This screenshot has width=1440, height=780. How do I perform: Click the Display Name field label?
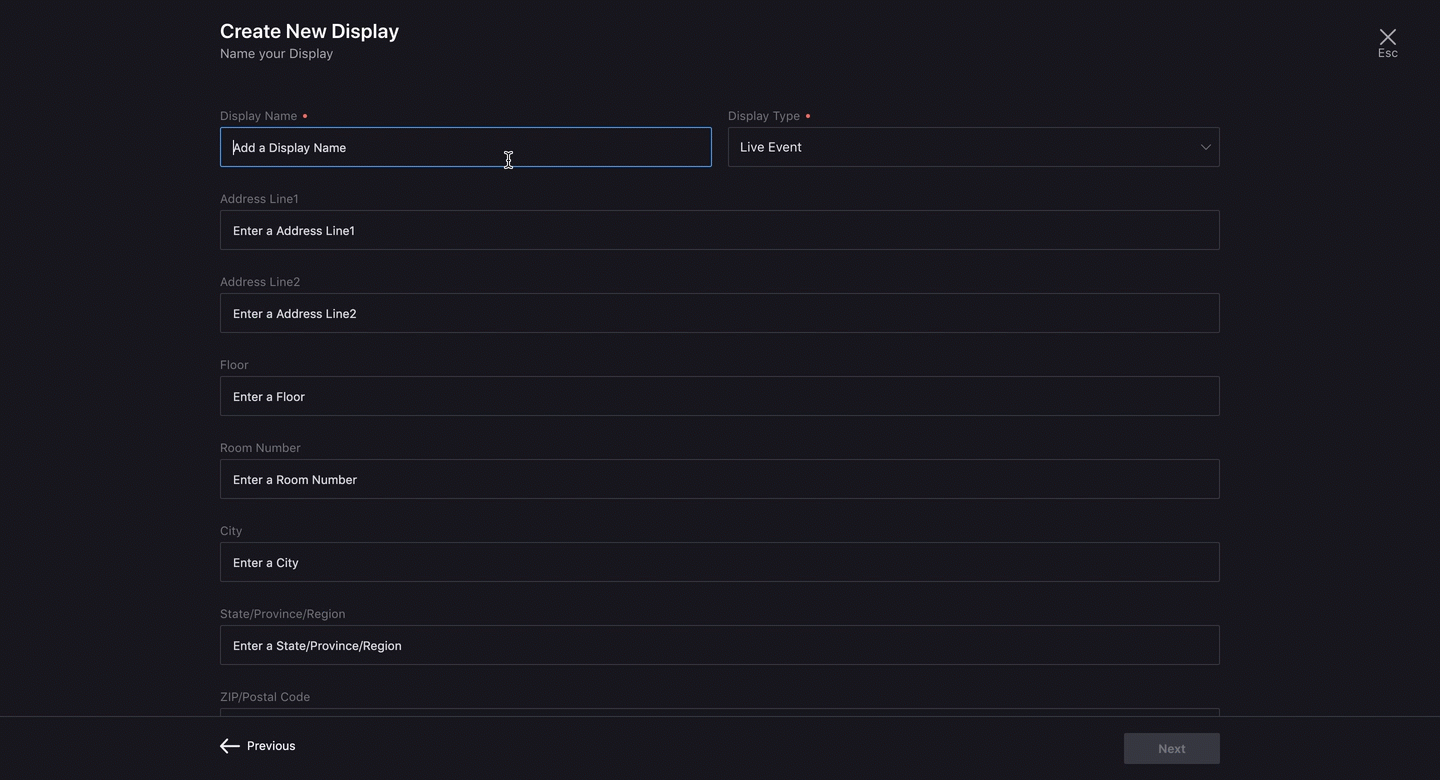click(x=258, y=116)
